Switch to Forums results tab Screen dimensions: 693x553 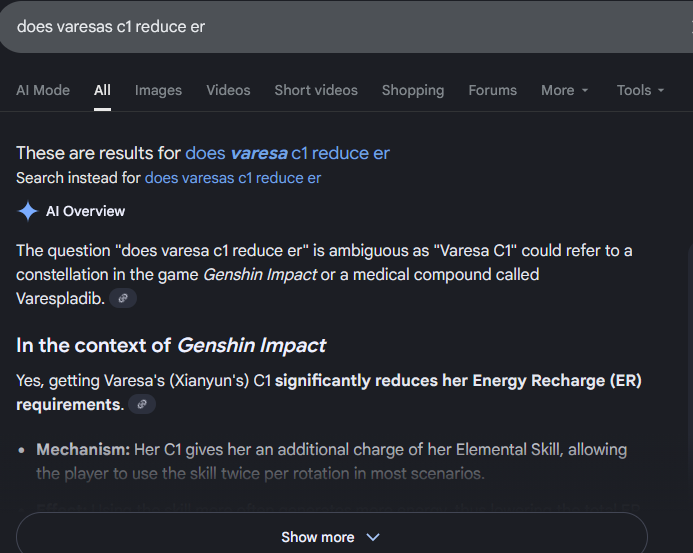[x=492, y=90]
